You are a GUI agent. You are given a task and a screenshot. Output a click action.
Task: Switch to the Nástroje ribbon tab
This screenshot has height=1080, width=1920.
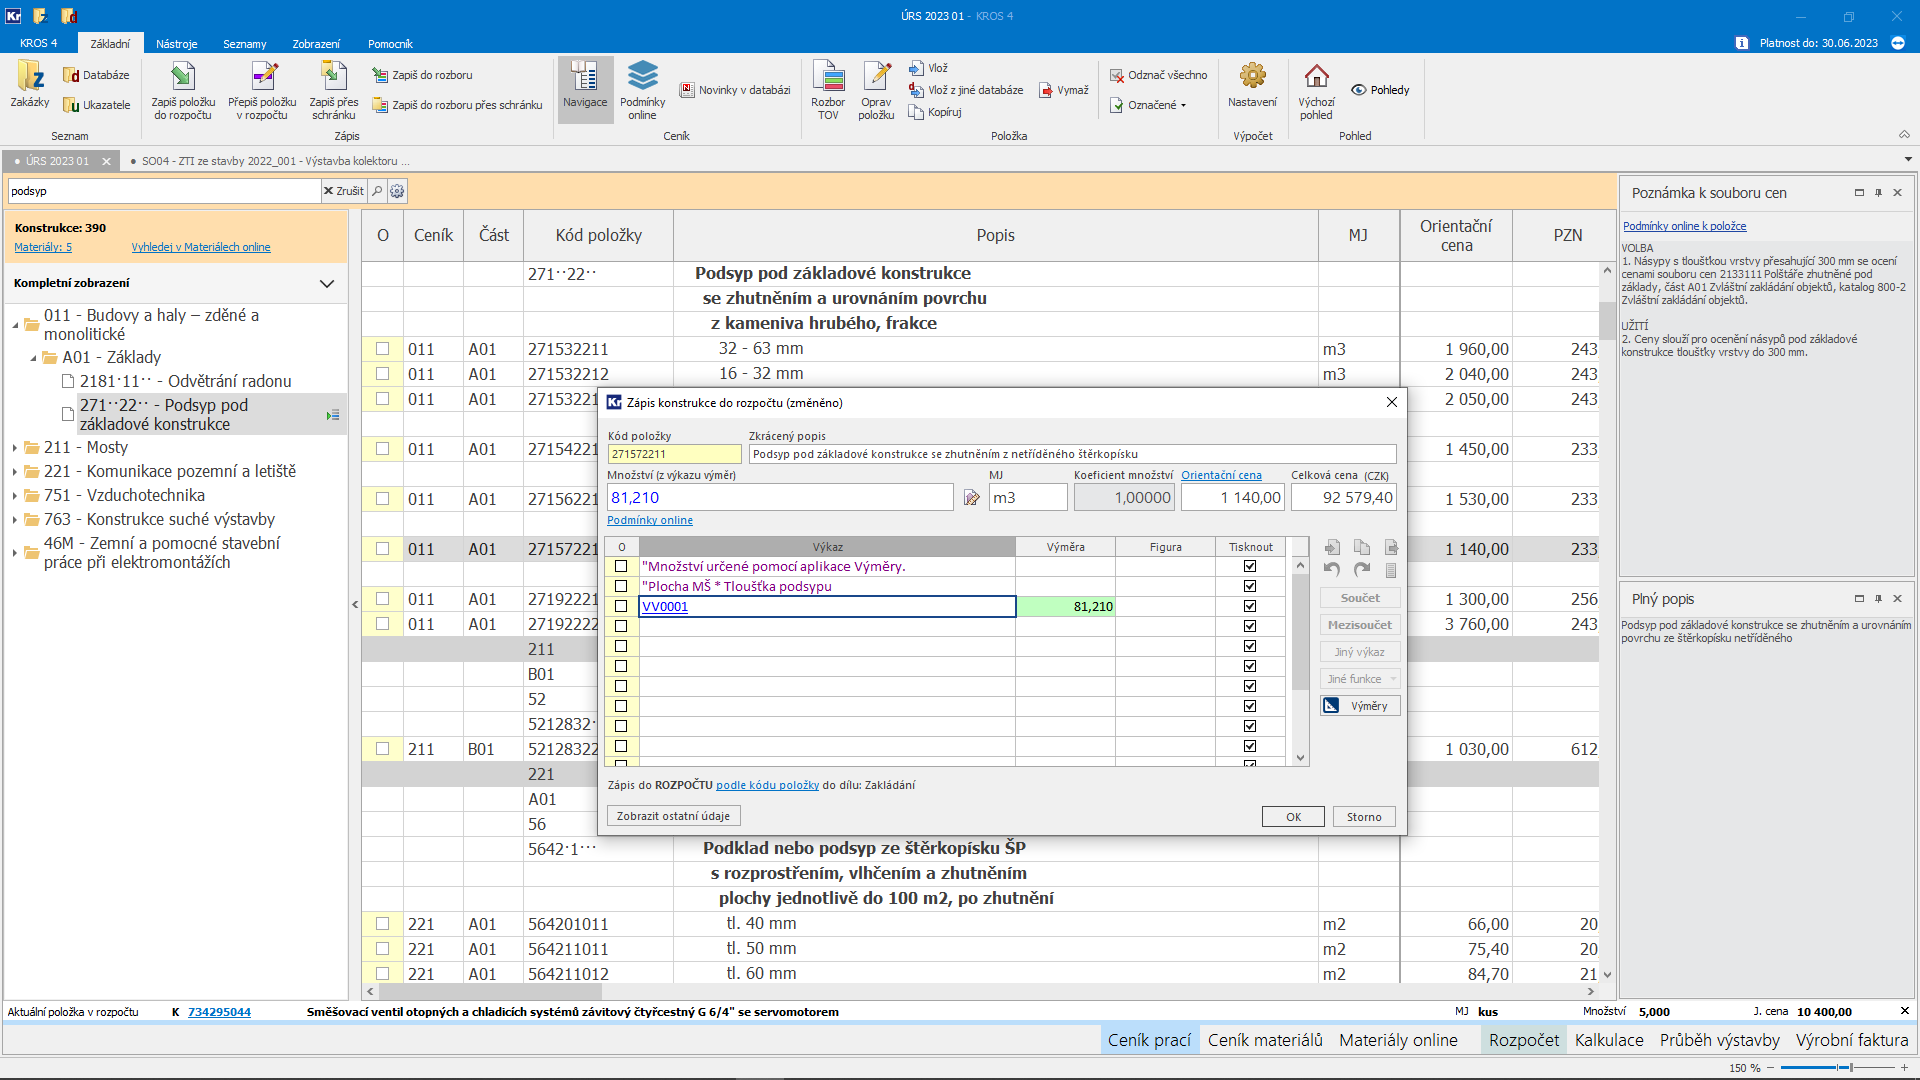(x=176, y=44)
